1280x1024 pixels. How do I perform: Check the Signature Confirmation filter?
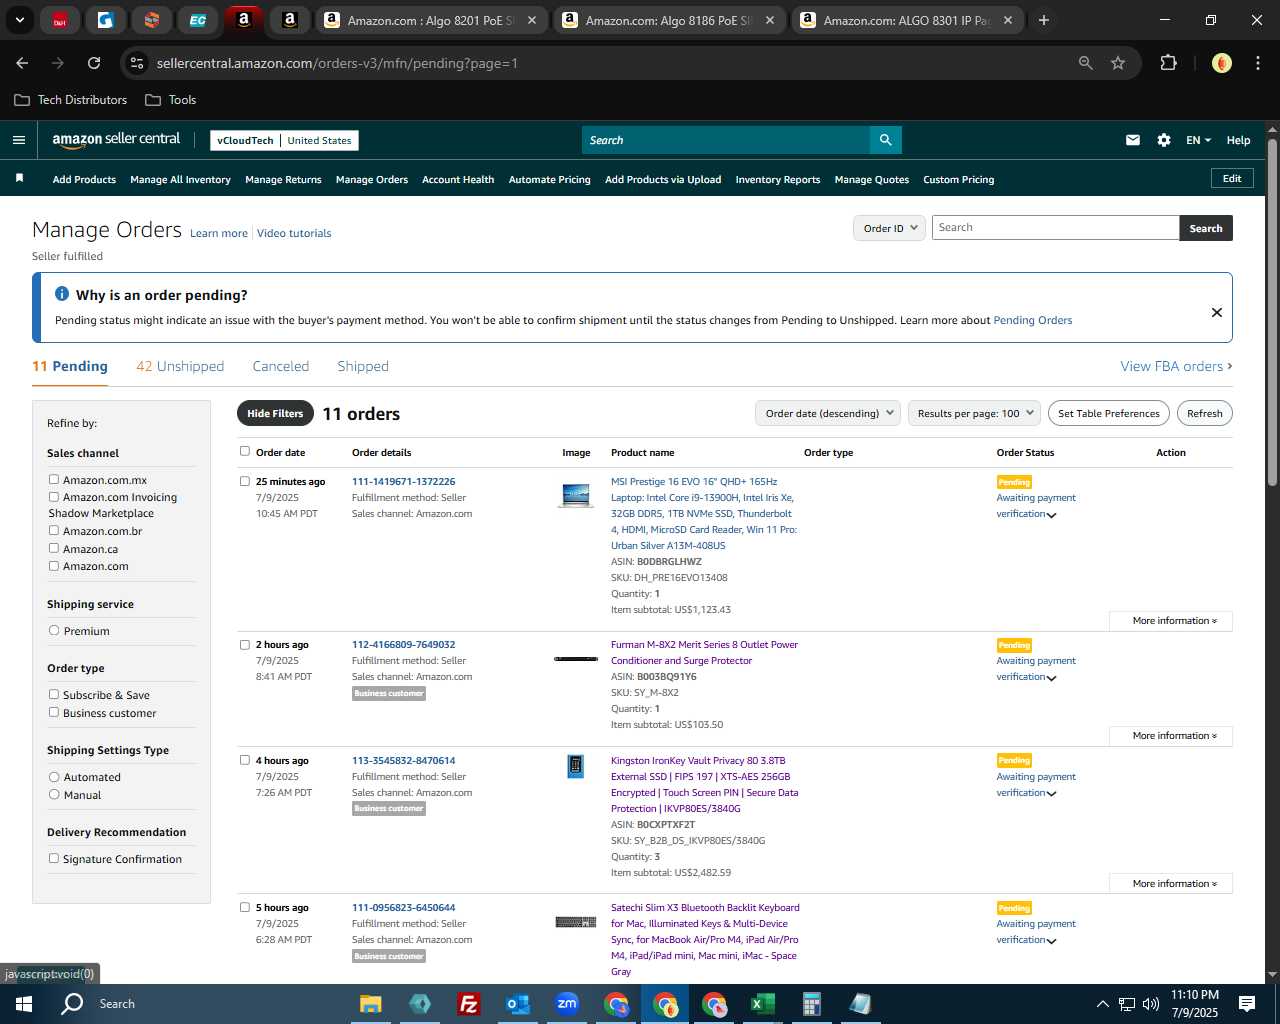(x=54, y=858)
